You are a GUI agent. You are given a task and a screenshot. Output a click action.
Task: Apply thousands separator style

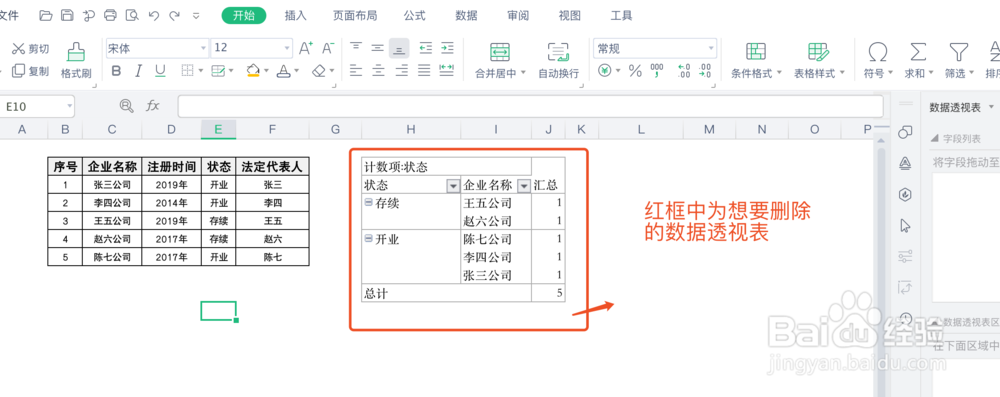tap(657, 71)
